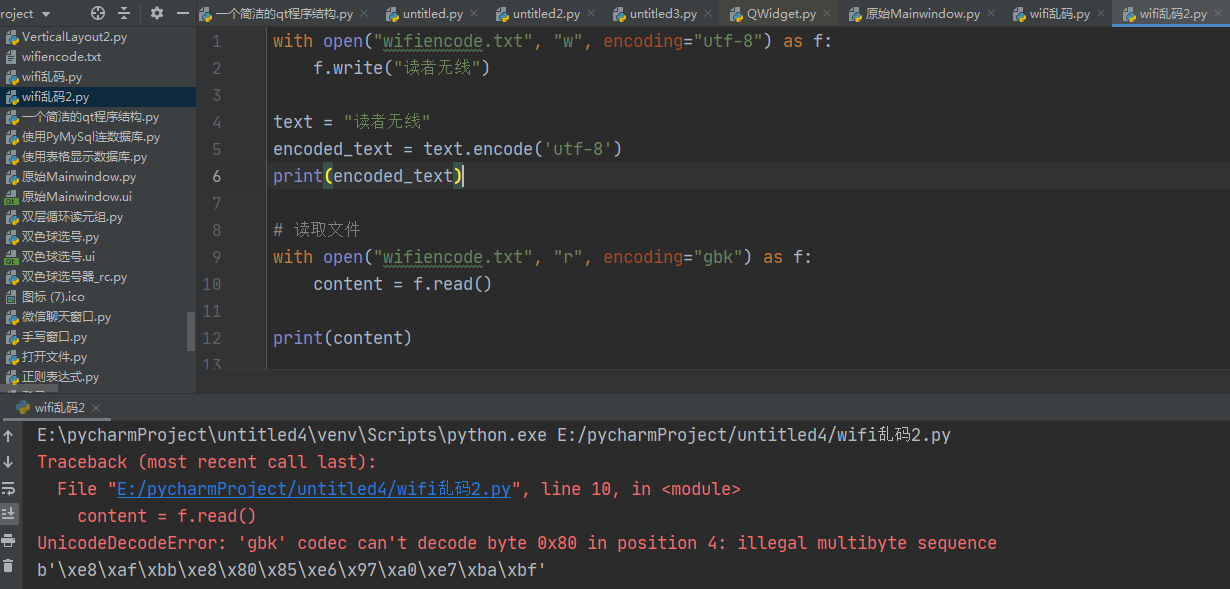Click the python.exe command line in console
Viewport: 1230px width, 589px height.
click(494, 435)
